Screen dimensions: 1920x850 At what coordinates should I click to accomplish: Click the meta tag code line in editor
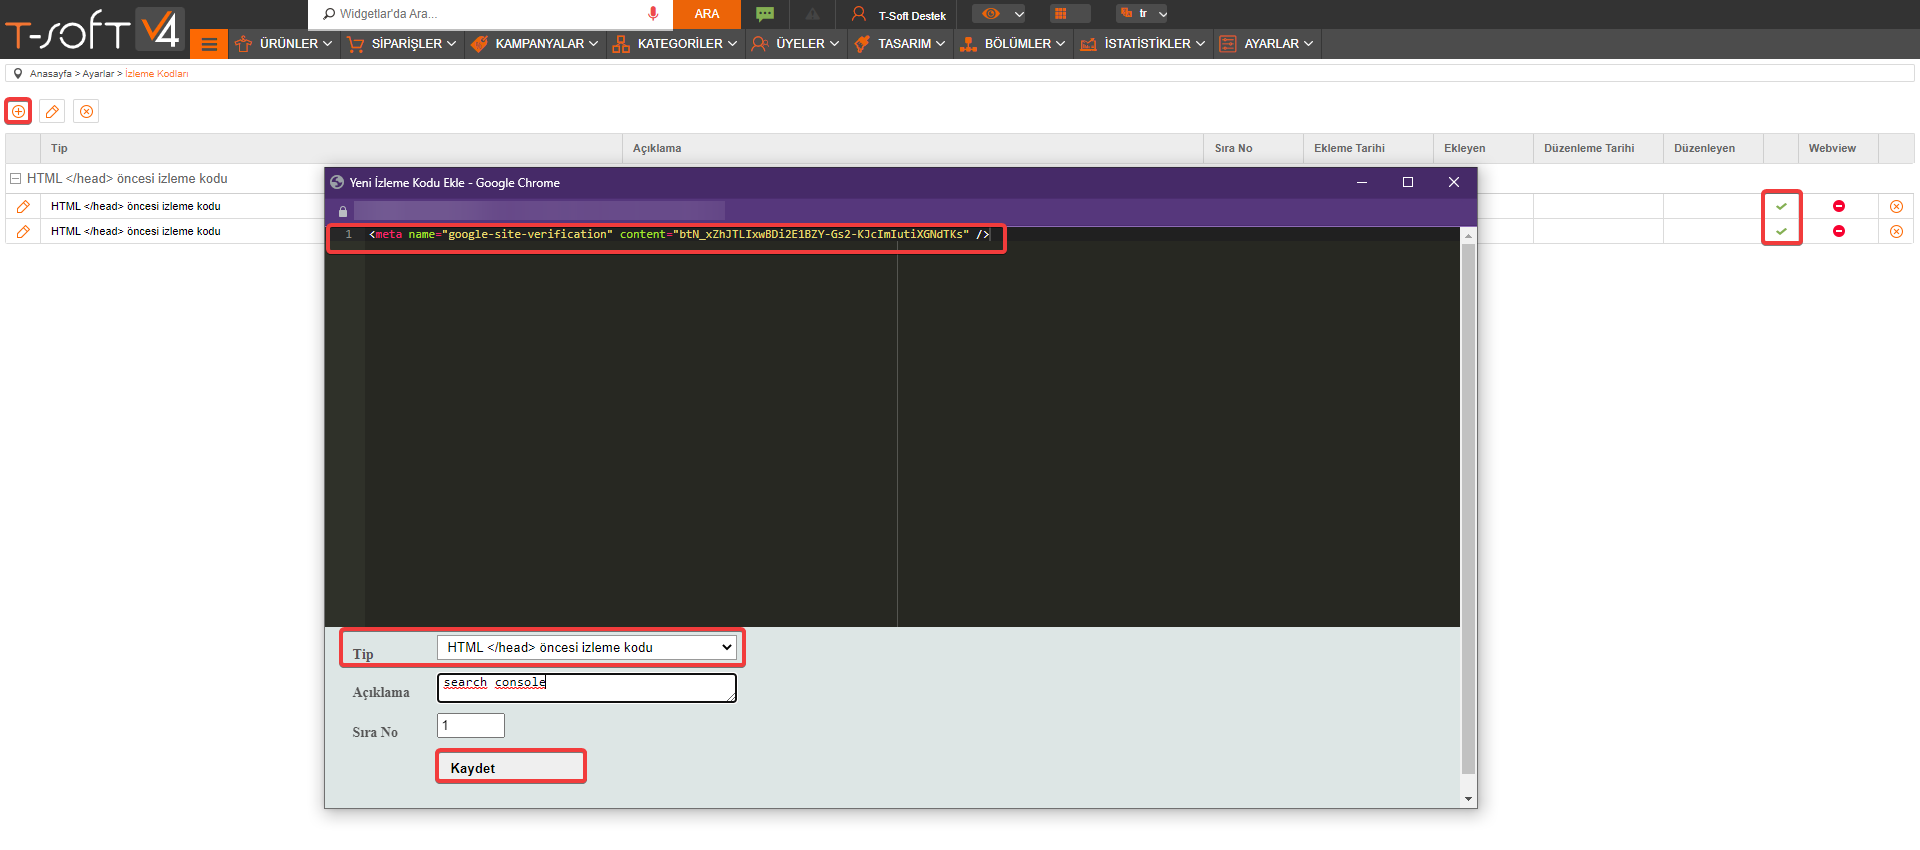[679, 234]
